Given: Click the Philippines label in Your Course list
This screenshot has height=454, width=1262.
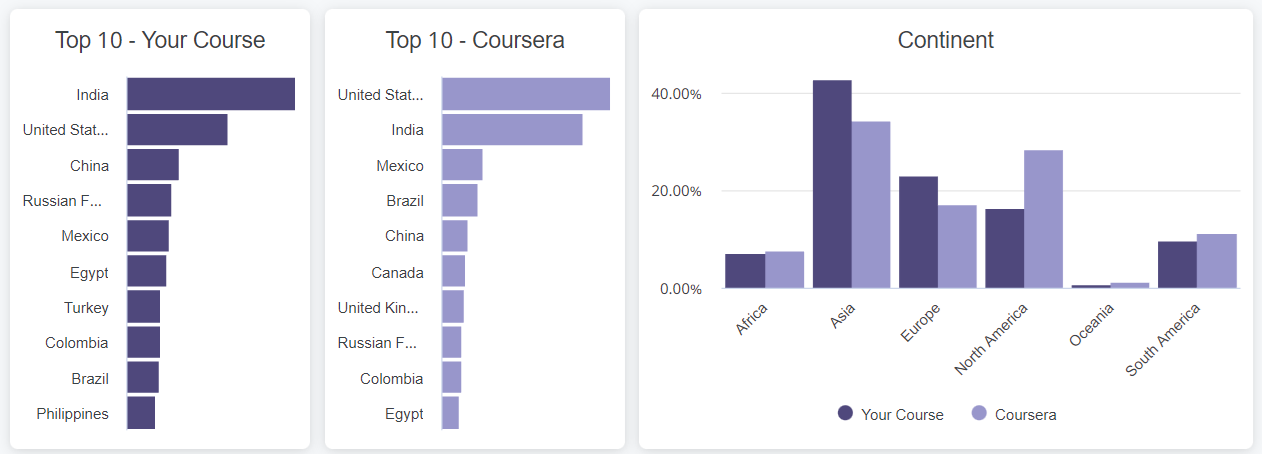Looking at the screenshot, I should coord(73,413).
